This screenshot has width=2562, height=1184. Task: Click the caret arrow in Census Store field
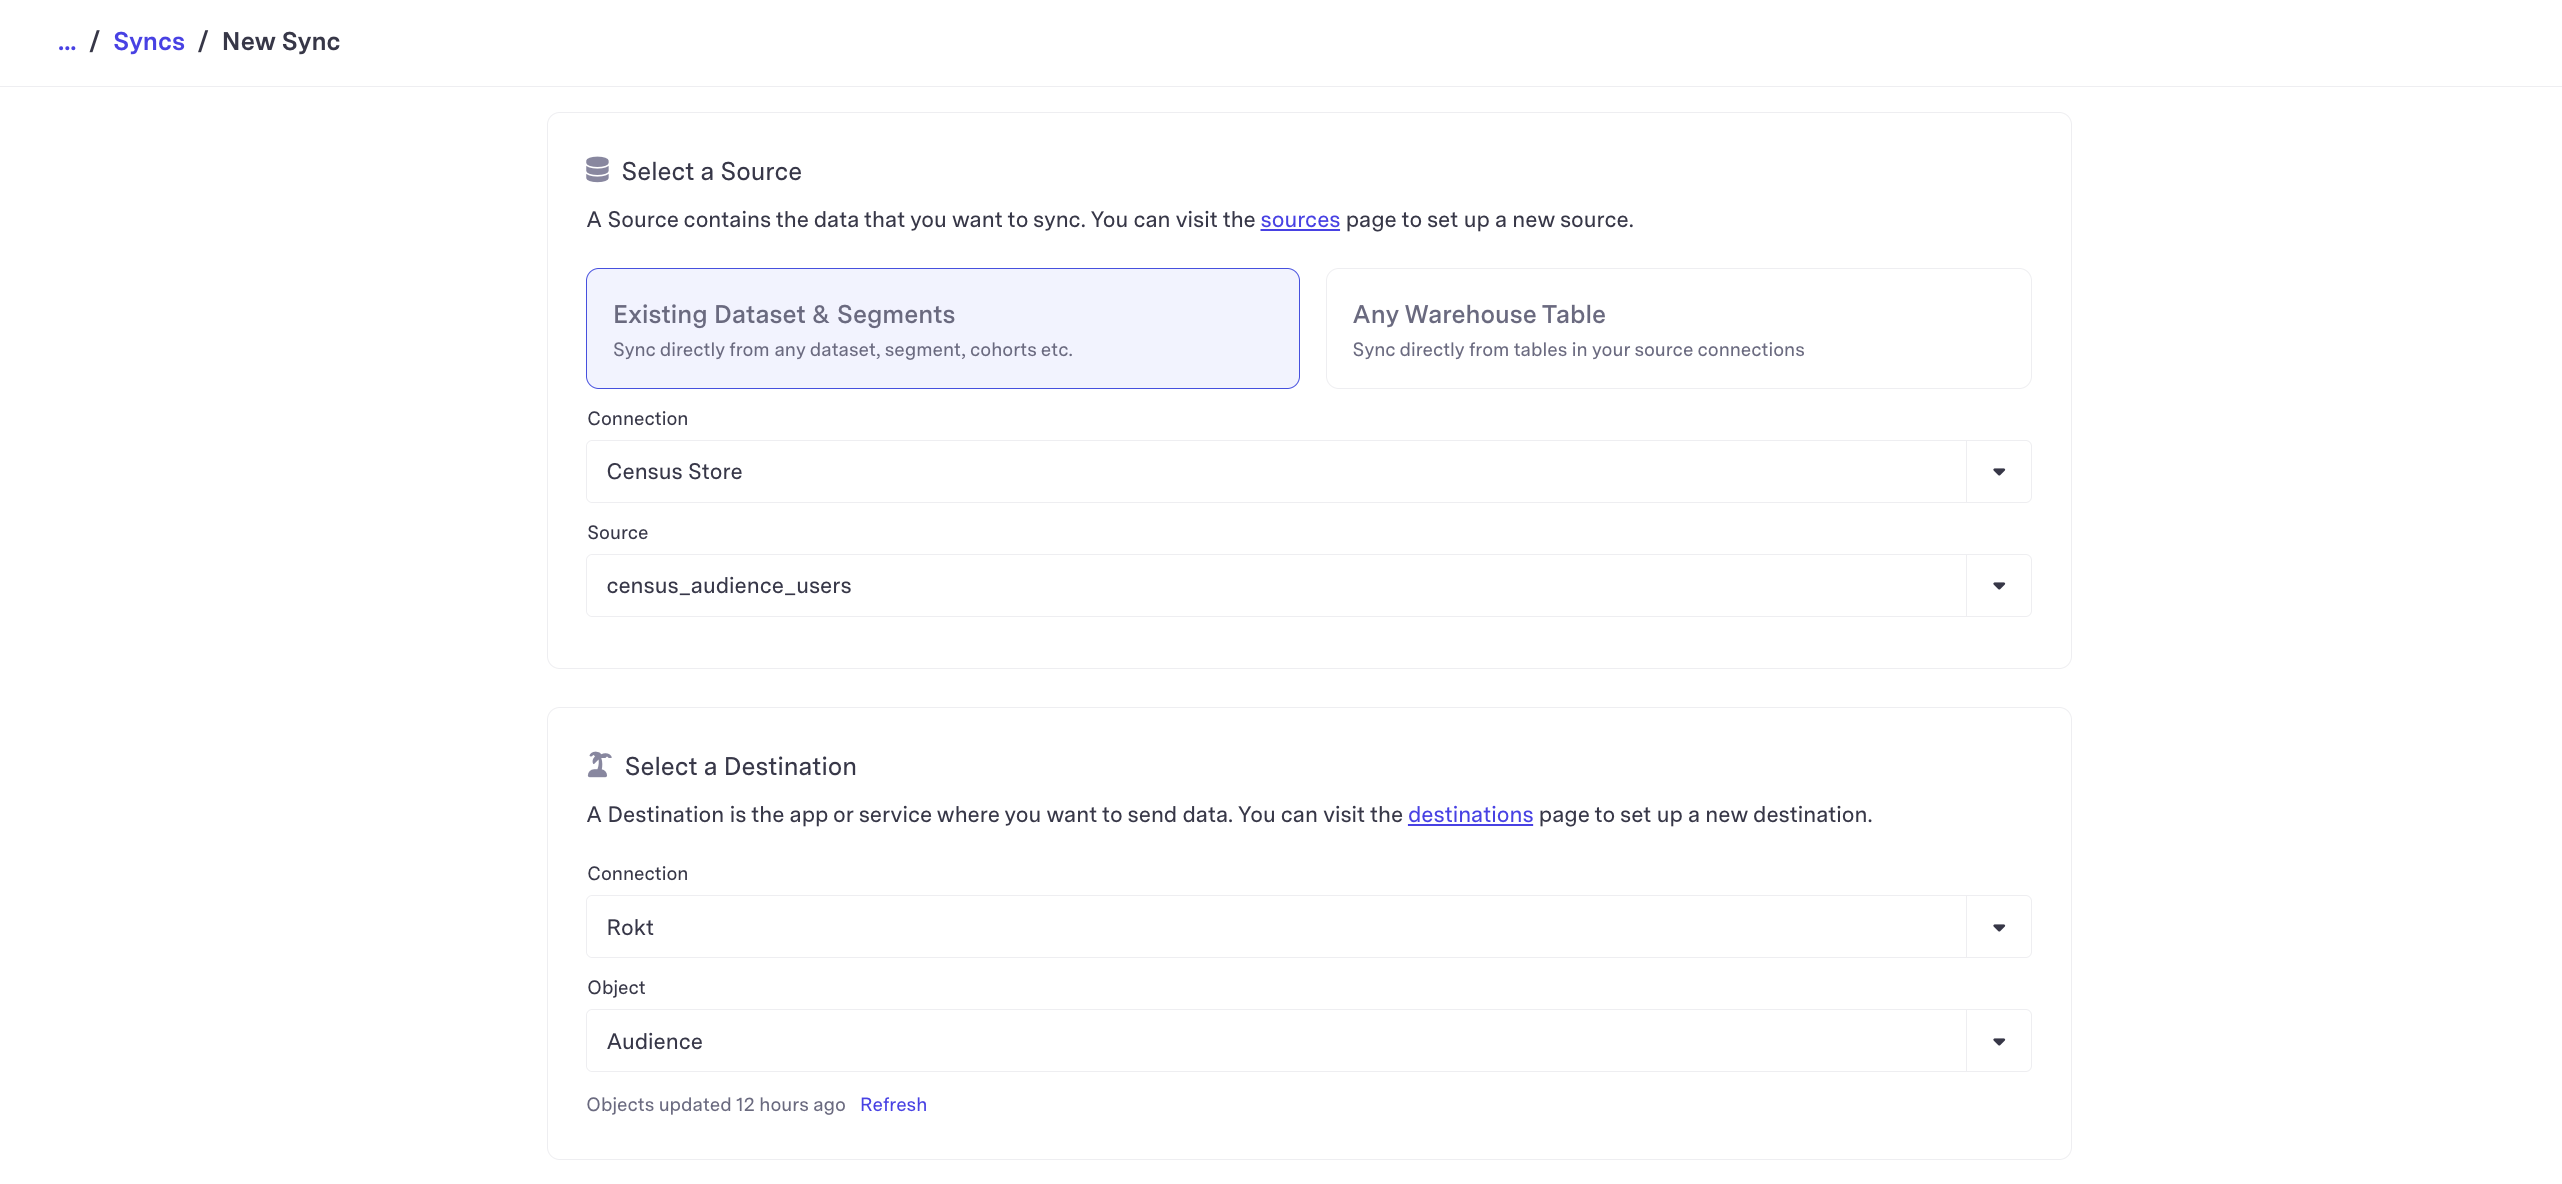point(1998,472)
